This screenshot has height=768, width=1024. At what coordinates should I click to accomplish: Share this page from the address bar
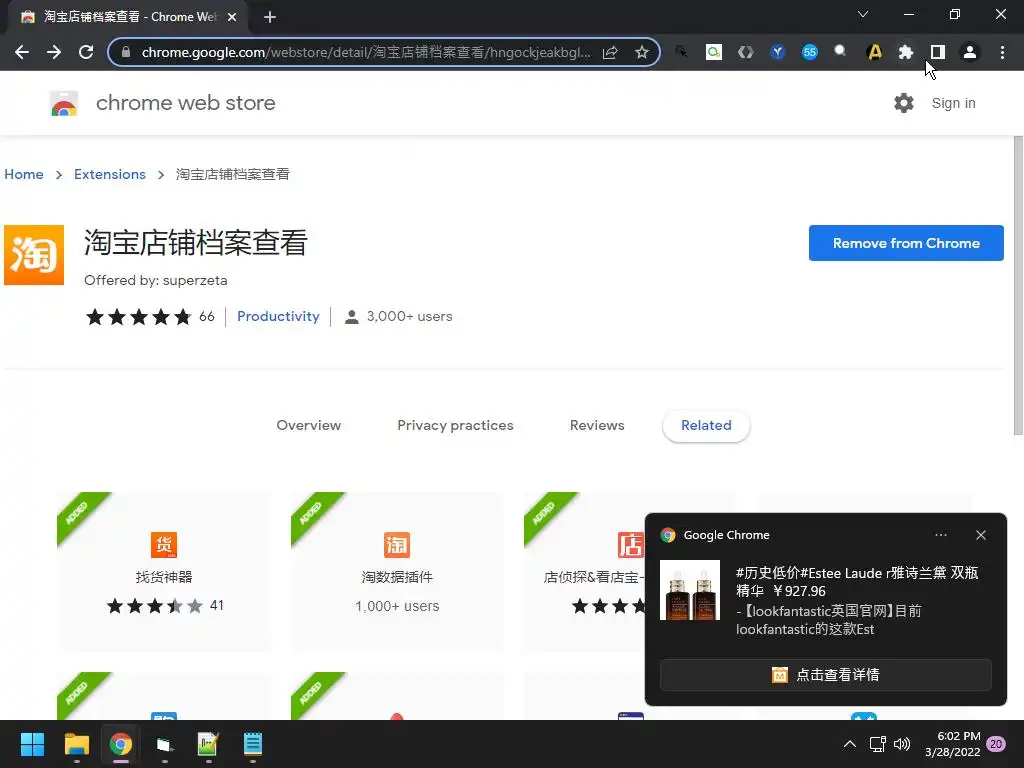click(610, 52)
